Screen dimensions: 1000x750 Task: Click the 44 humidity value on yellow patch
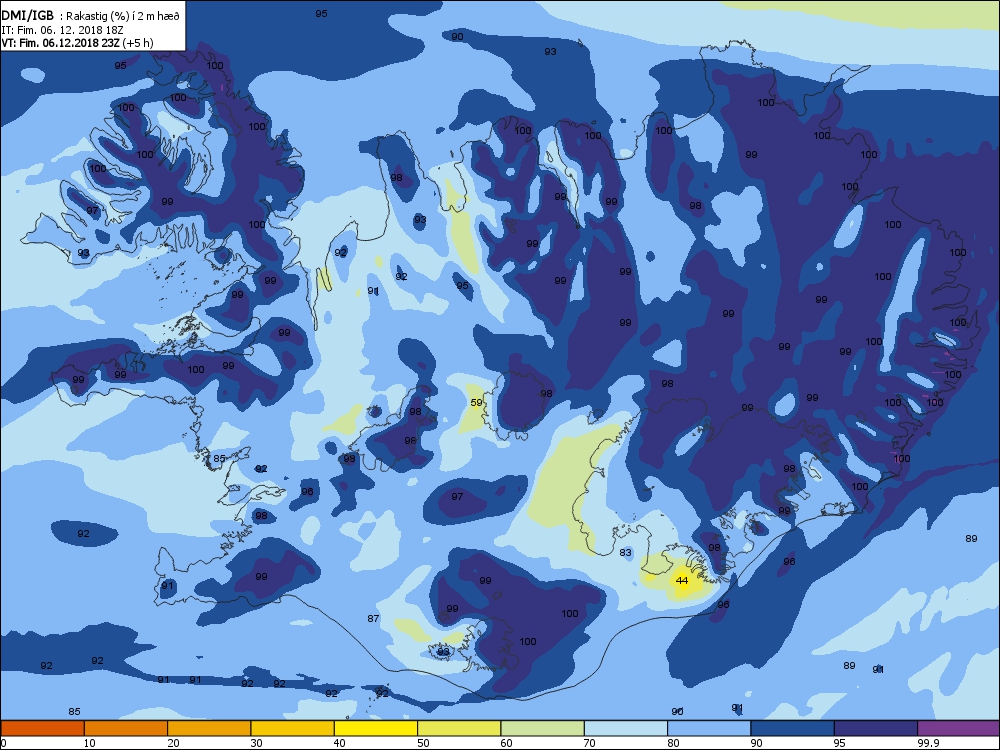[682, 580]
